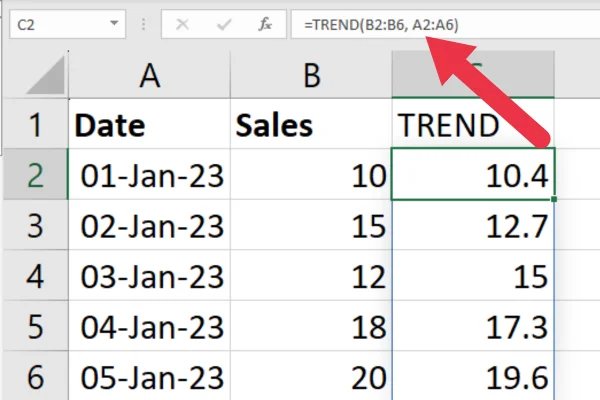Select column B header
Screen dimensions: 600x400
311,75
